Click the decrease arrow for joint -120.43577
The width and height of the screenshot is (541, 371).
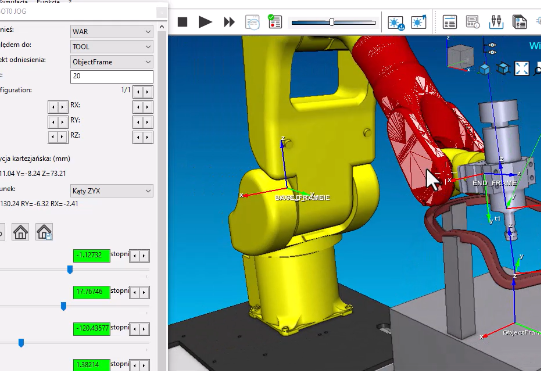135,329
